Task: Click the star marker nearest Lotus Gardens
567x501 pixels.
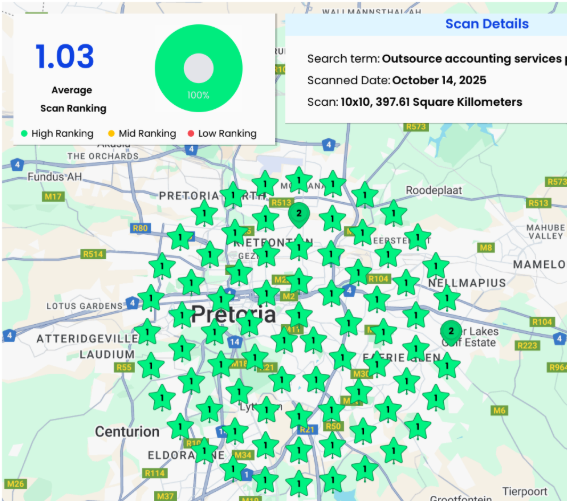Action: coord(151,299)
